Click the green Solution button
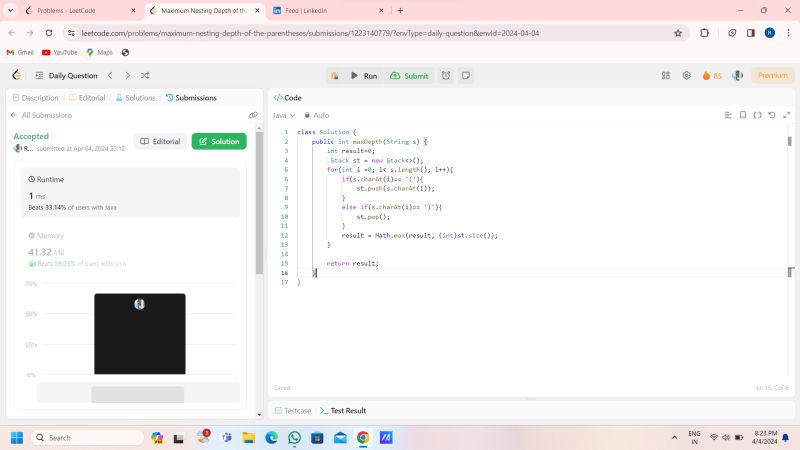 click(219, 141)
